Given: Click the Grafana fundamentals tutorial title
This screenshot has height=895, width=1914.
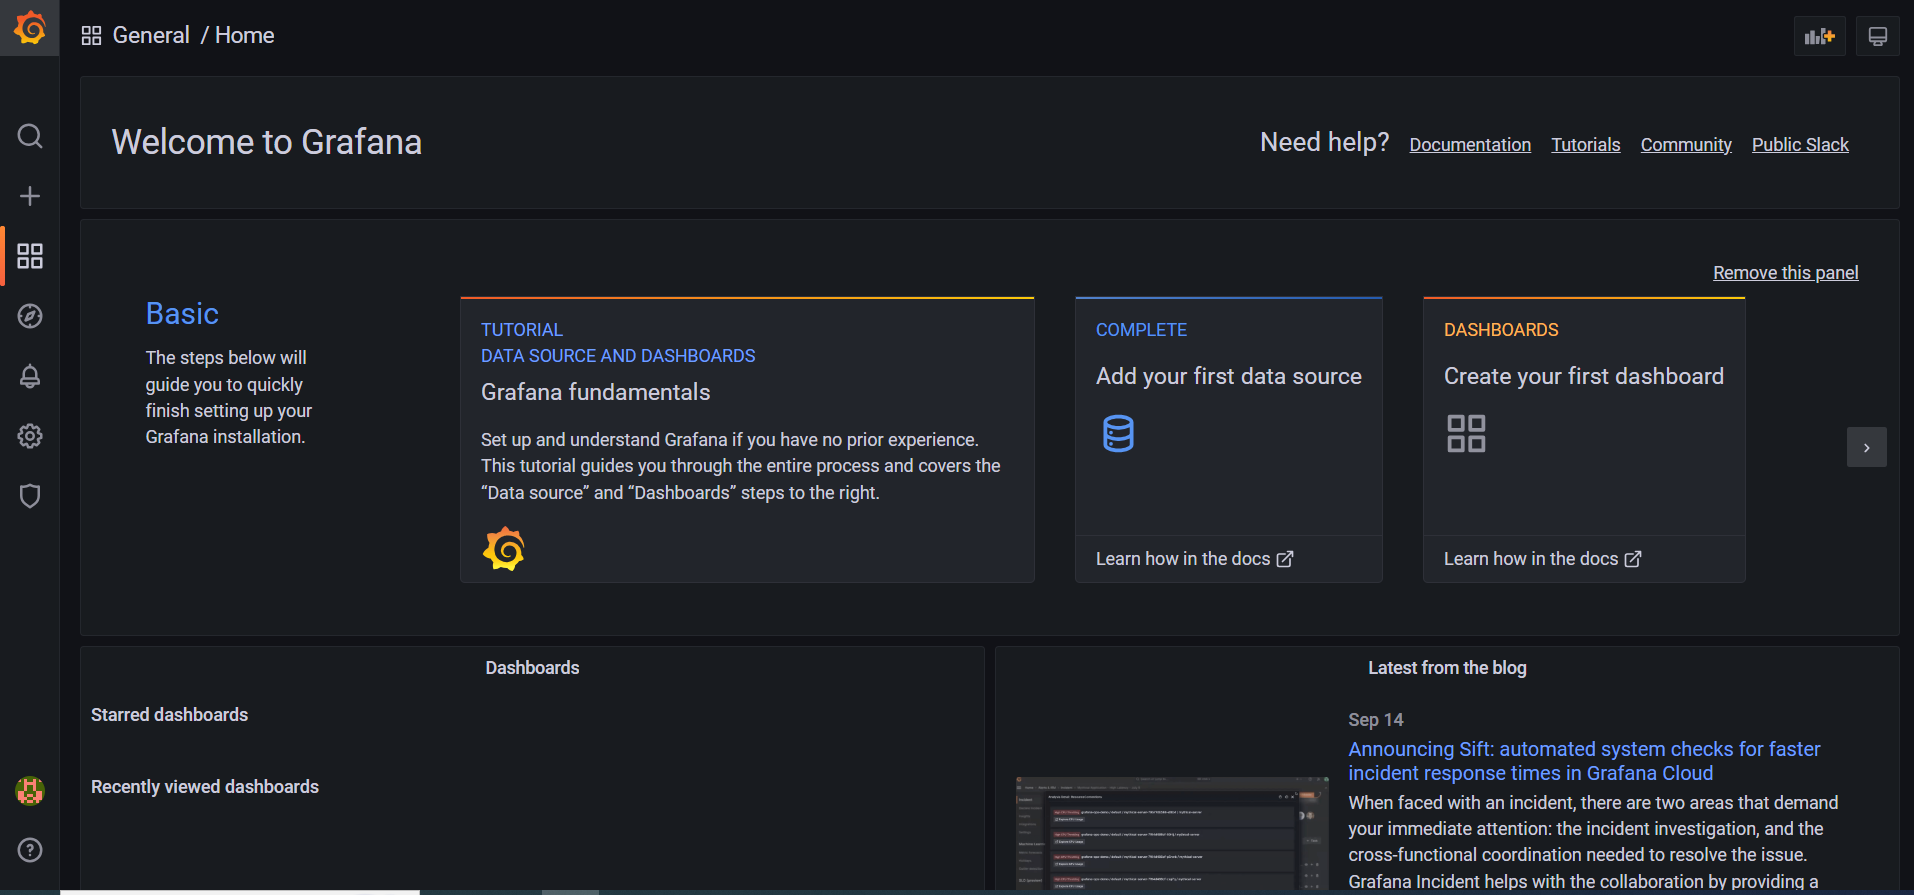Looking at the screenshot, I should (x=596, y=392).
